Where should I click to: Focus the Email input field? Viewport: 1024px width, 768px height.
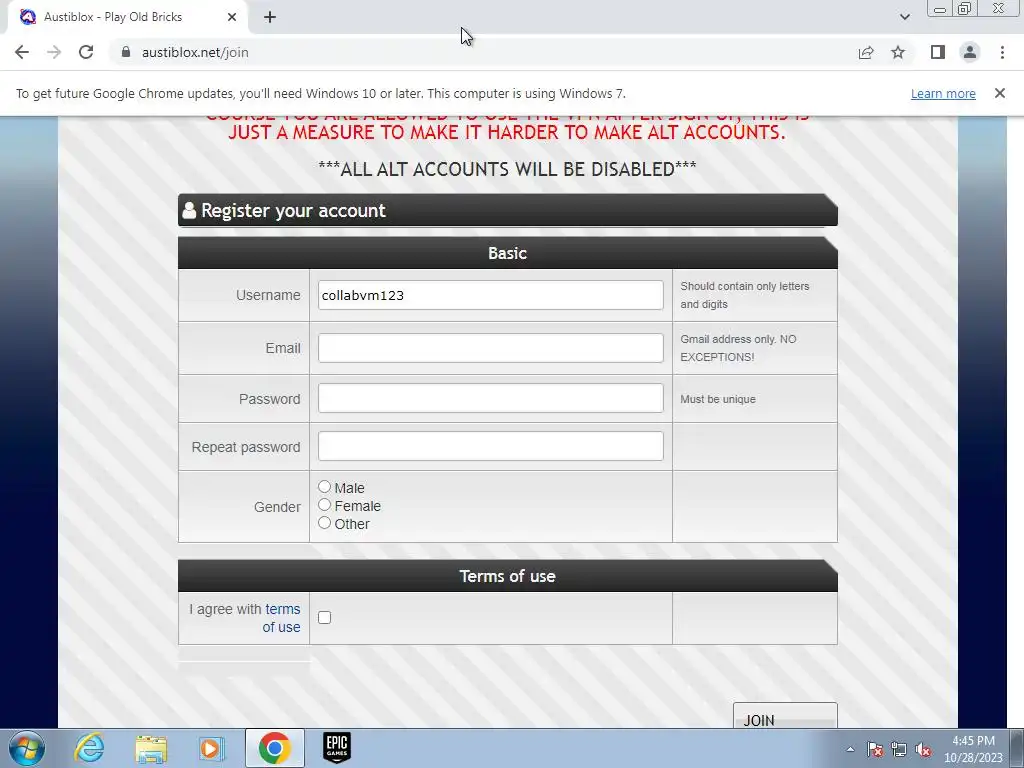[x=490, y=348]
